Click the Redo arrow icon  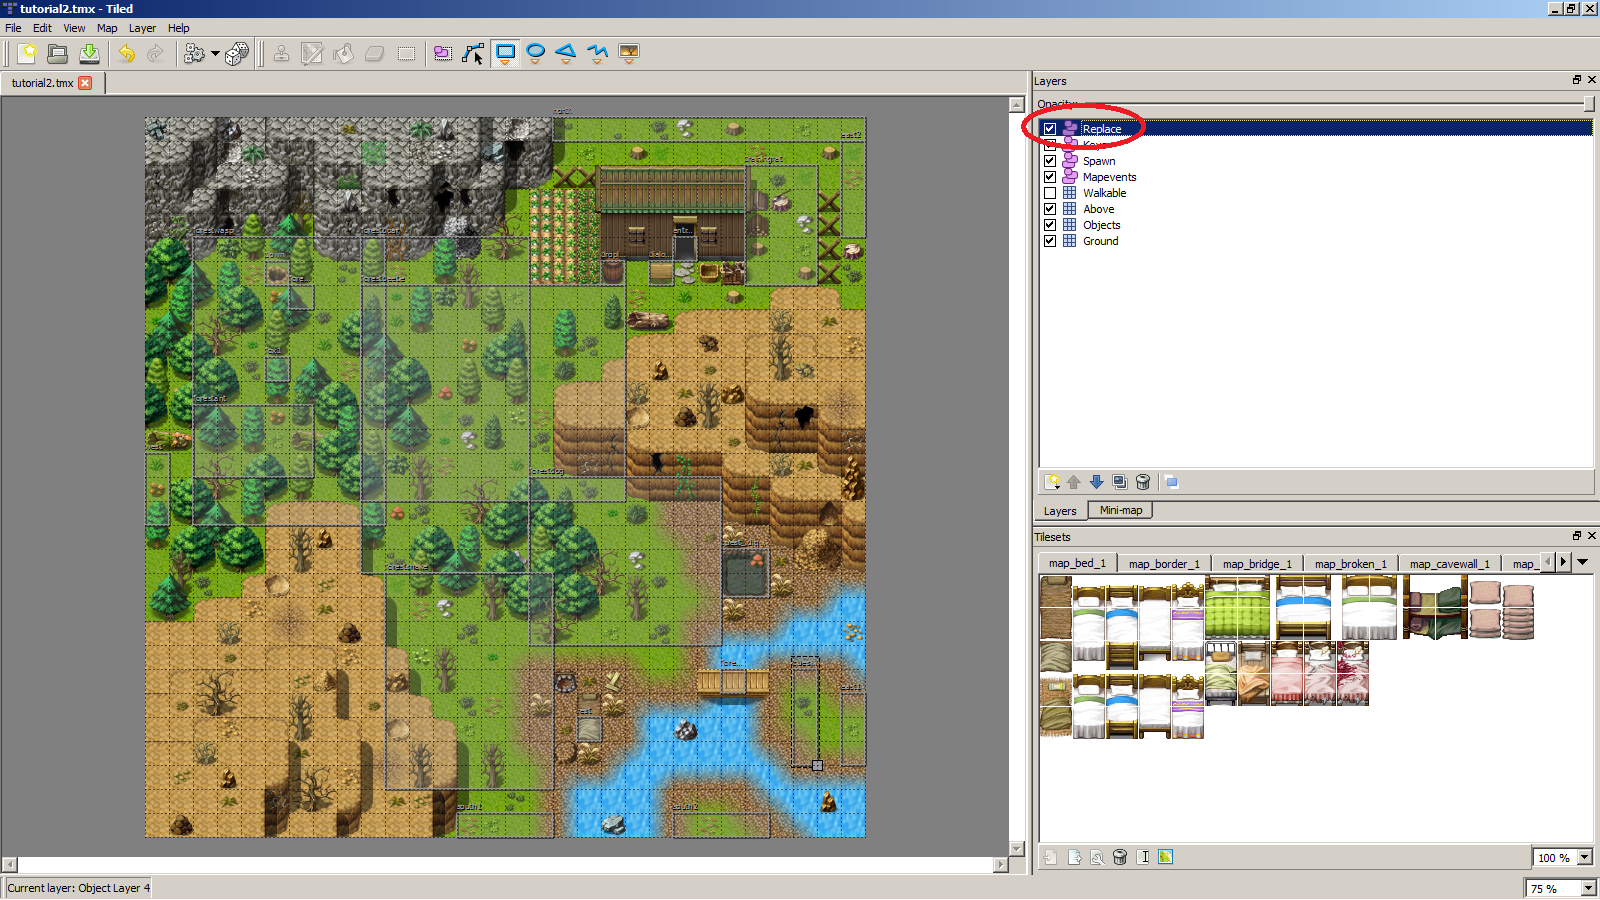click(x=156, y=53)
